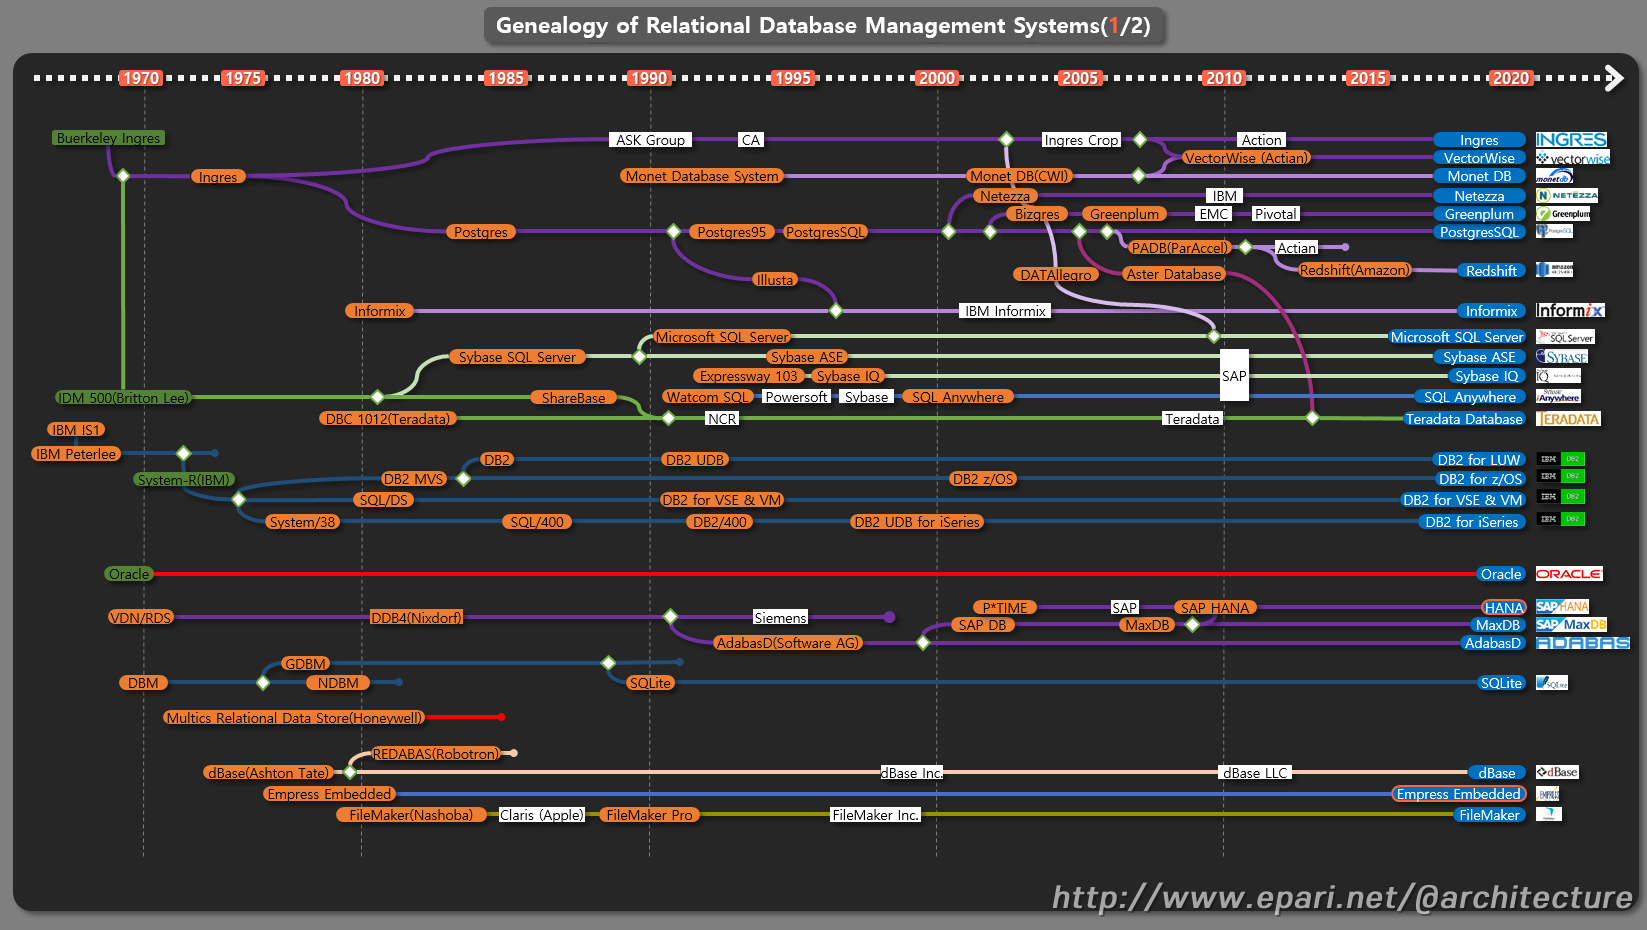Click the orange 'Aster Database' label
This screenshot has width=1647, height=930.
click(1174, 274)
